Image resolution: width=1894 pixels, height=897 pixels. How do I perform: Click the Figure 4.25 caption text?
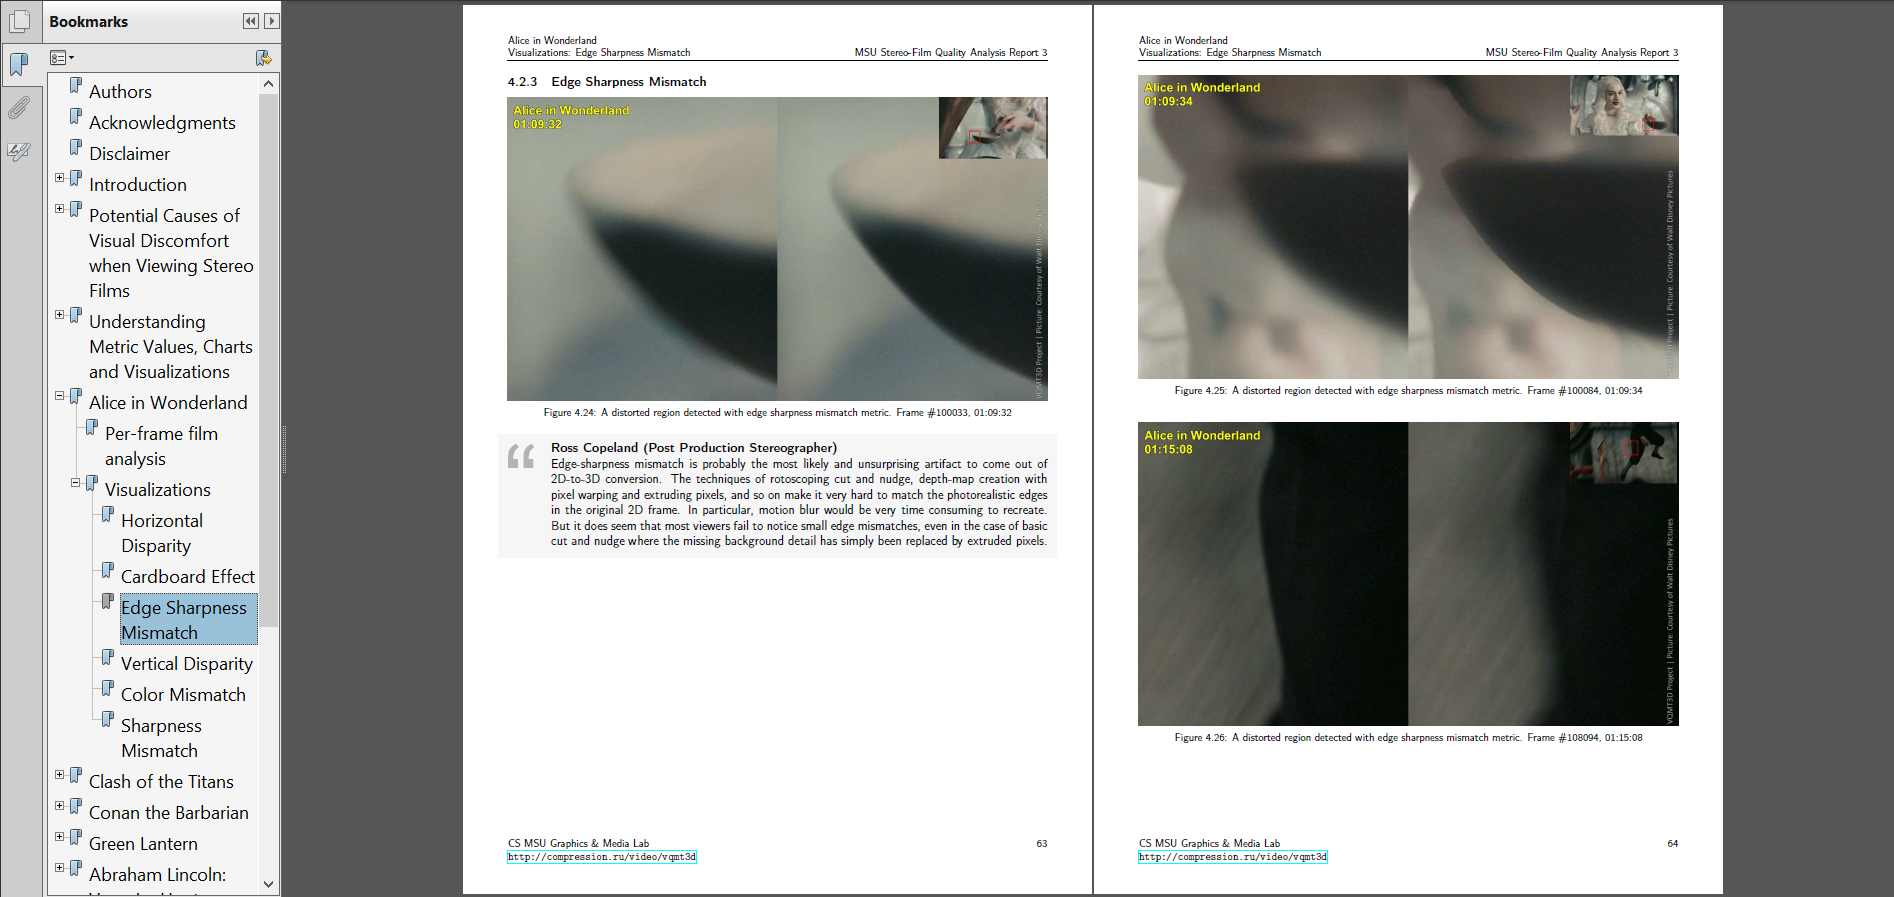[x=1408, y=391]
